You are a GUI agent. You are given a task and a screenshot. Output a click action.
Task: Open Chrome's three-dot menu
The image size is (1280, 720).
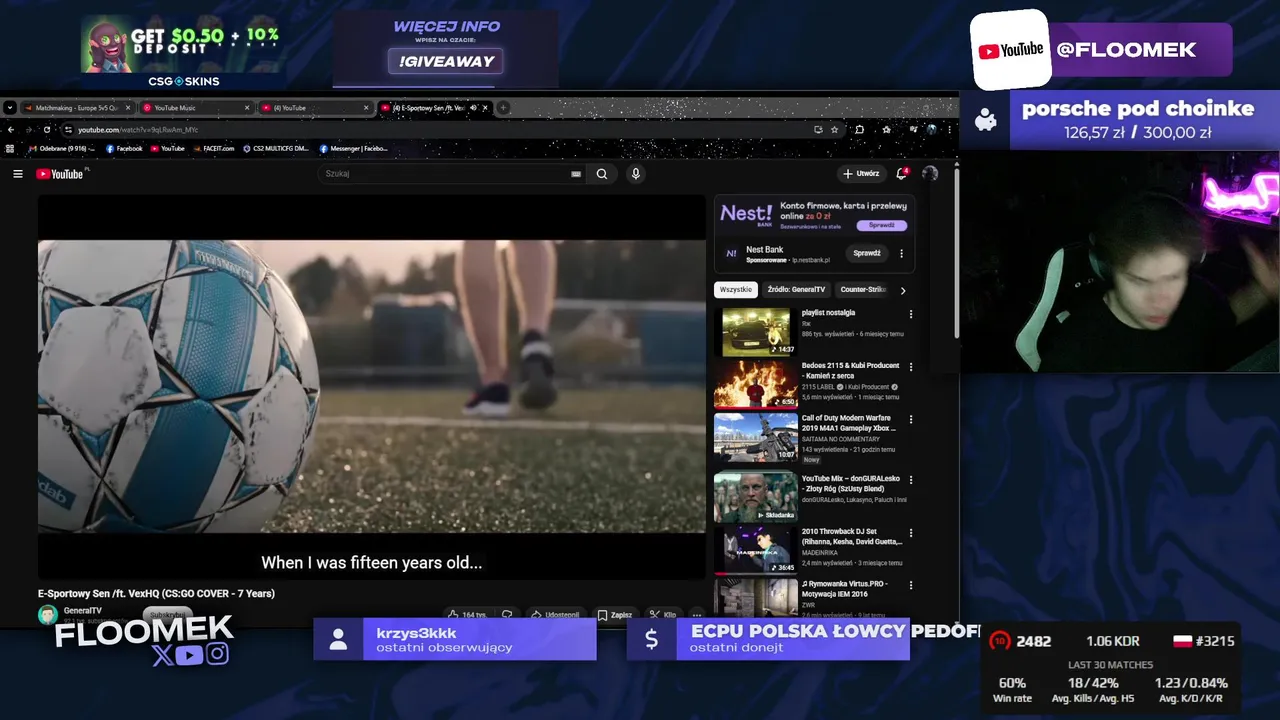point(950,129)
